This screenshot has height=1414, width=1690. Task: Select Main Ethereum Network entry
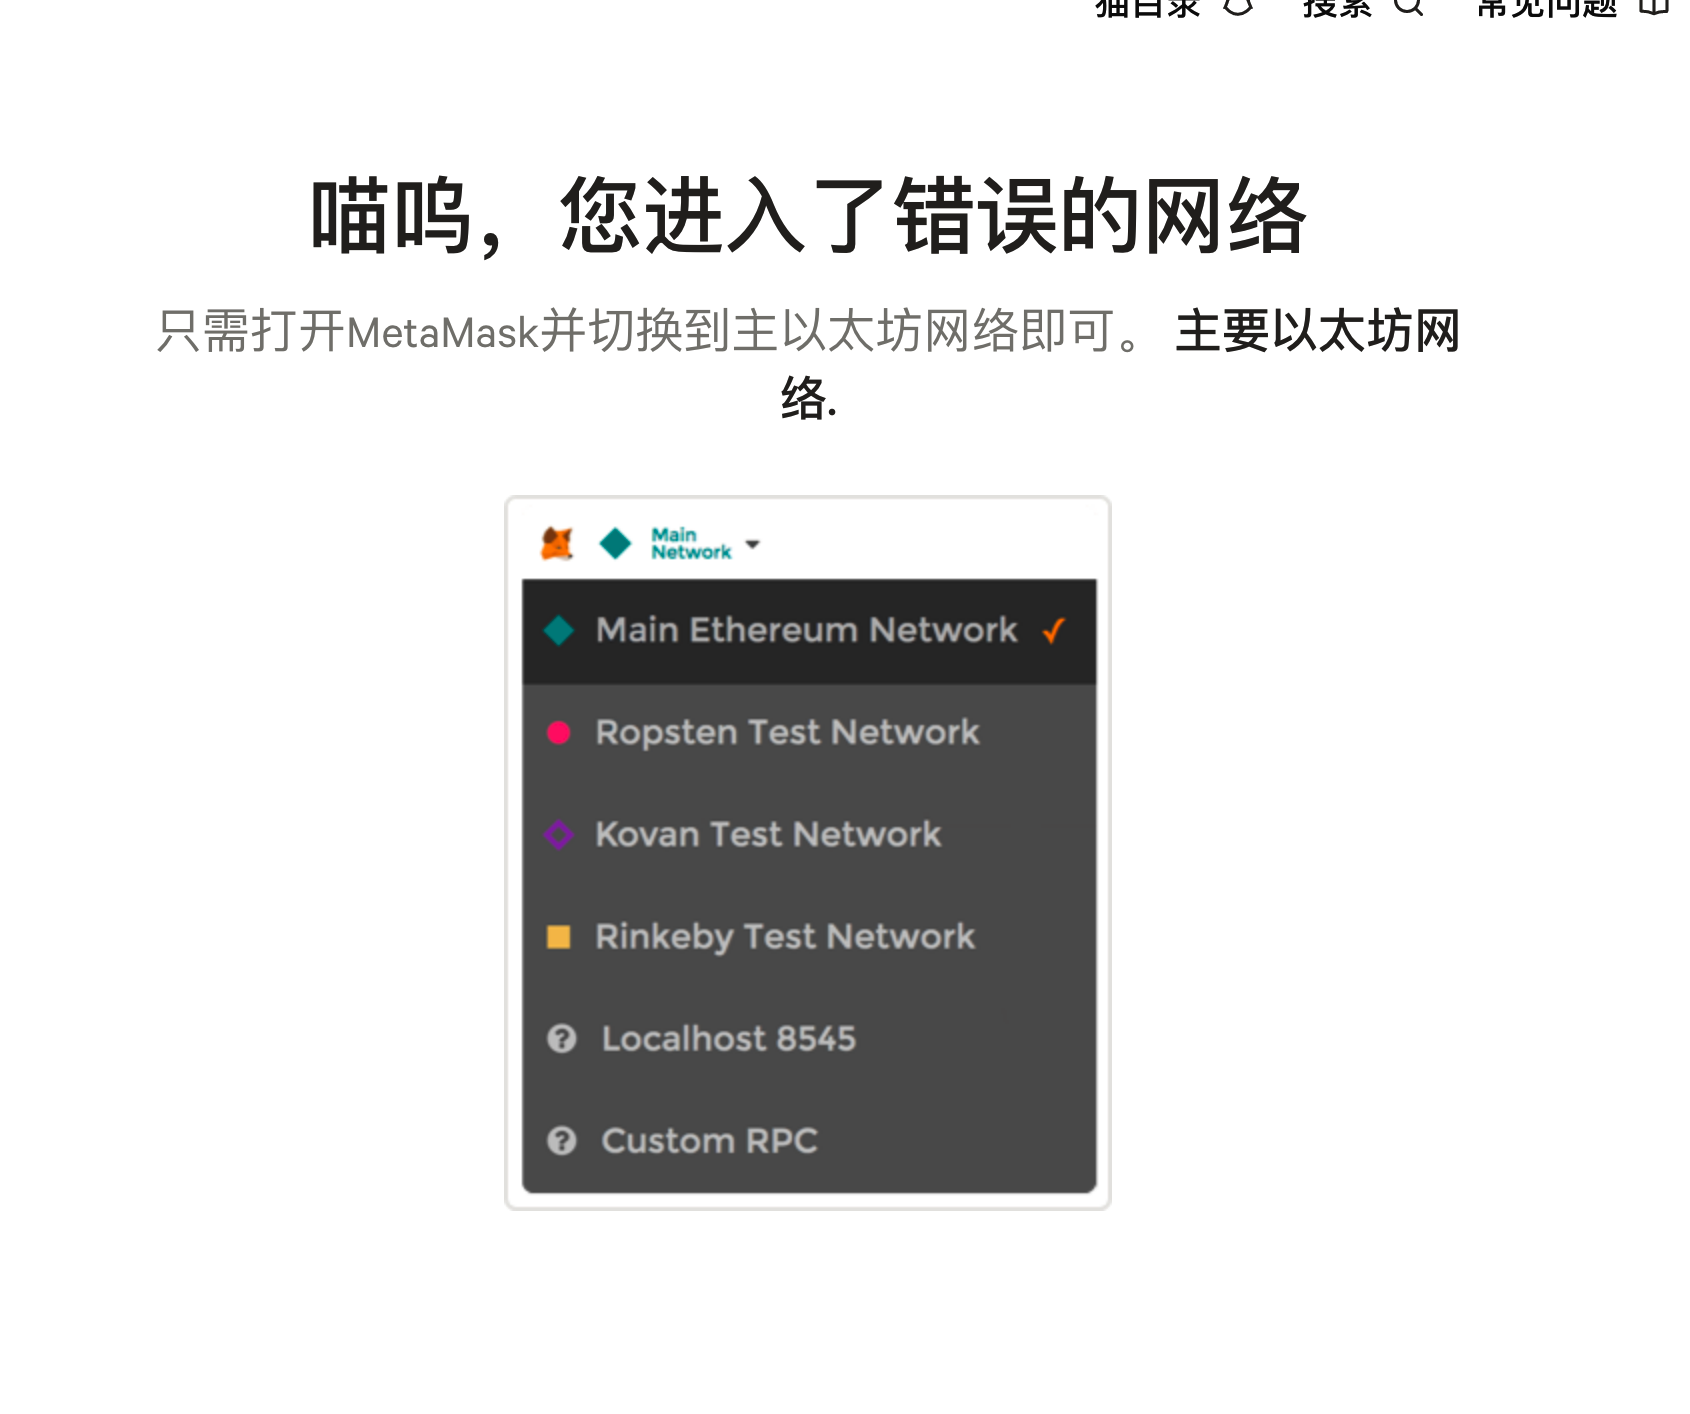coord(809,631)
